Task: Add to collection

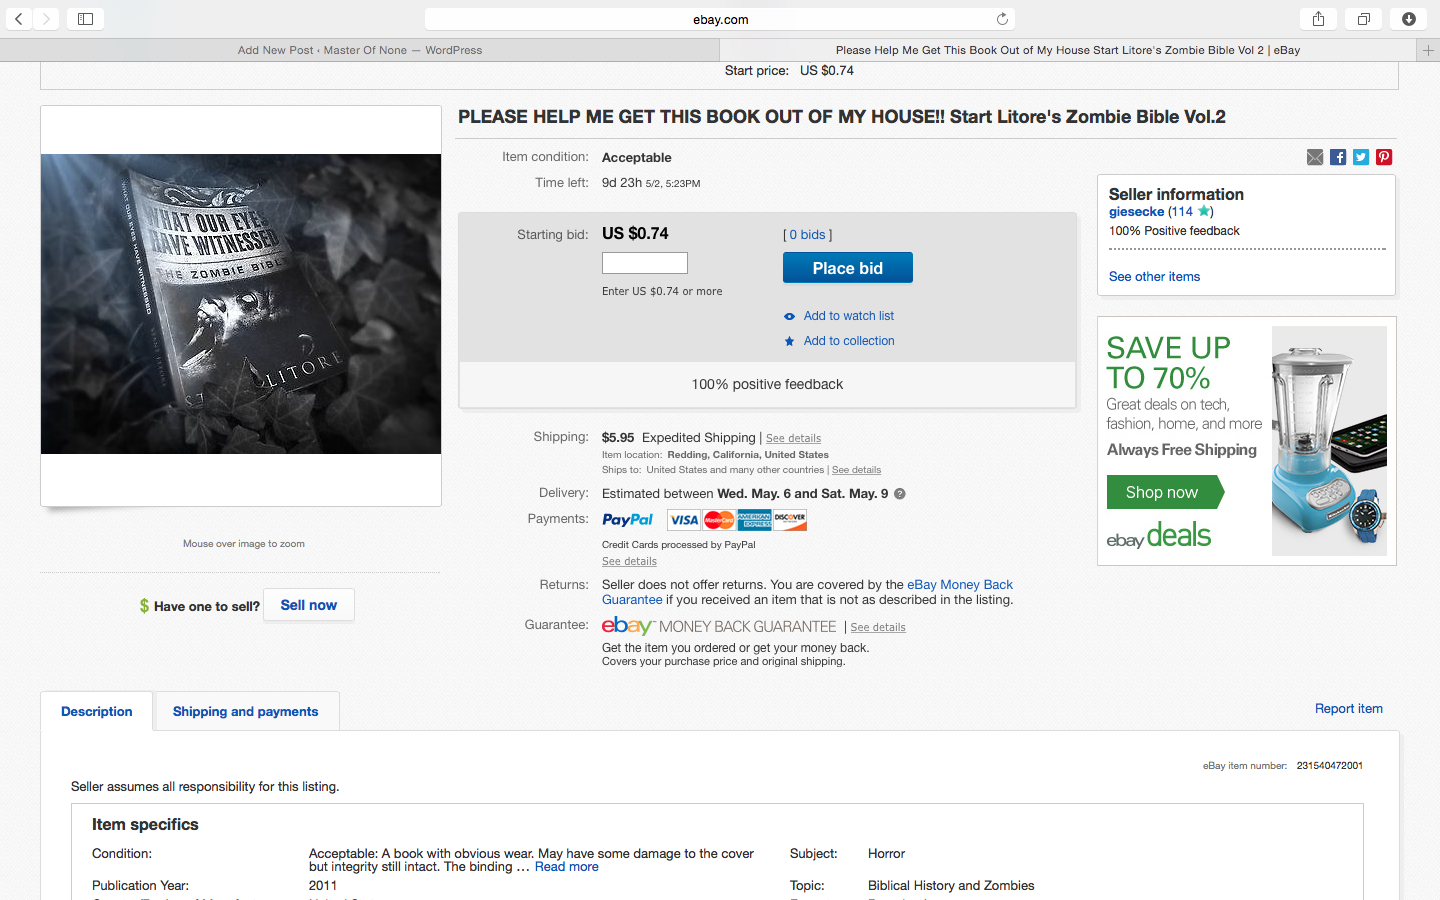Action: pyautogui.click(x=848, y=341)
